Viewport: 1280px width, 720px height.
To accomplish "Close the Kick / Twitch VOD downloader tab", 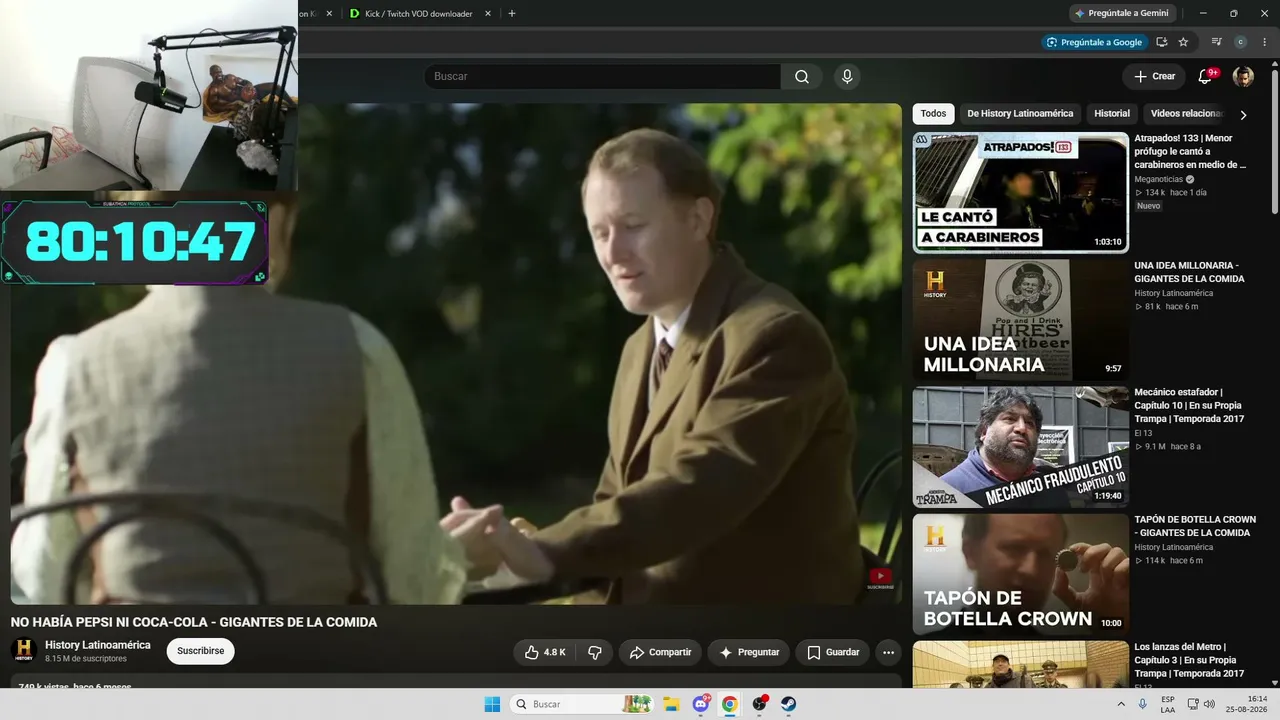I will [x=488, y=14].
